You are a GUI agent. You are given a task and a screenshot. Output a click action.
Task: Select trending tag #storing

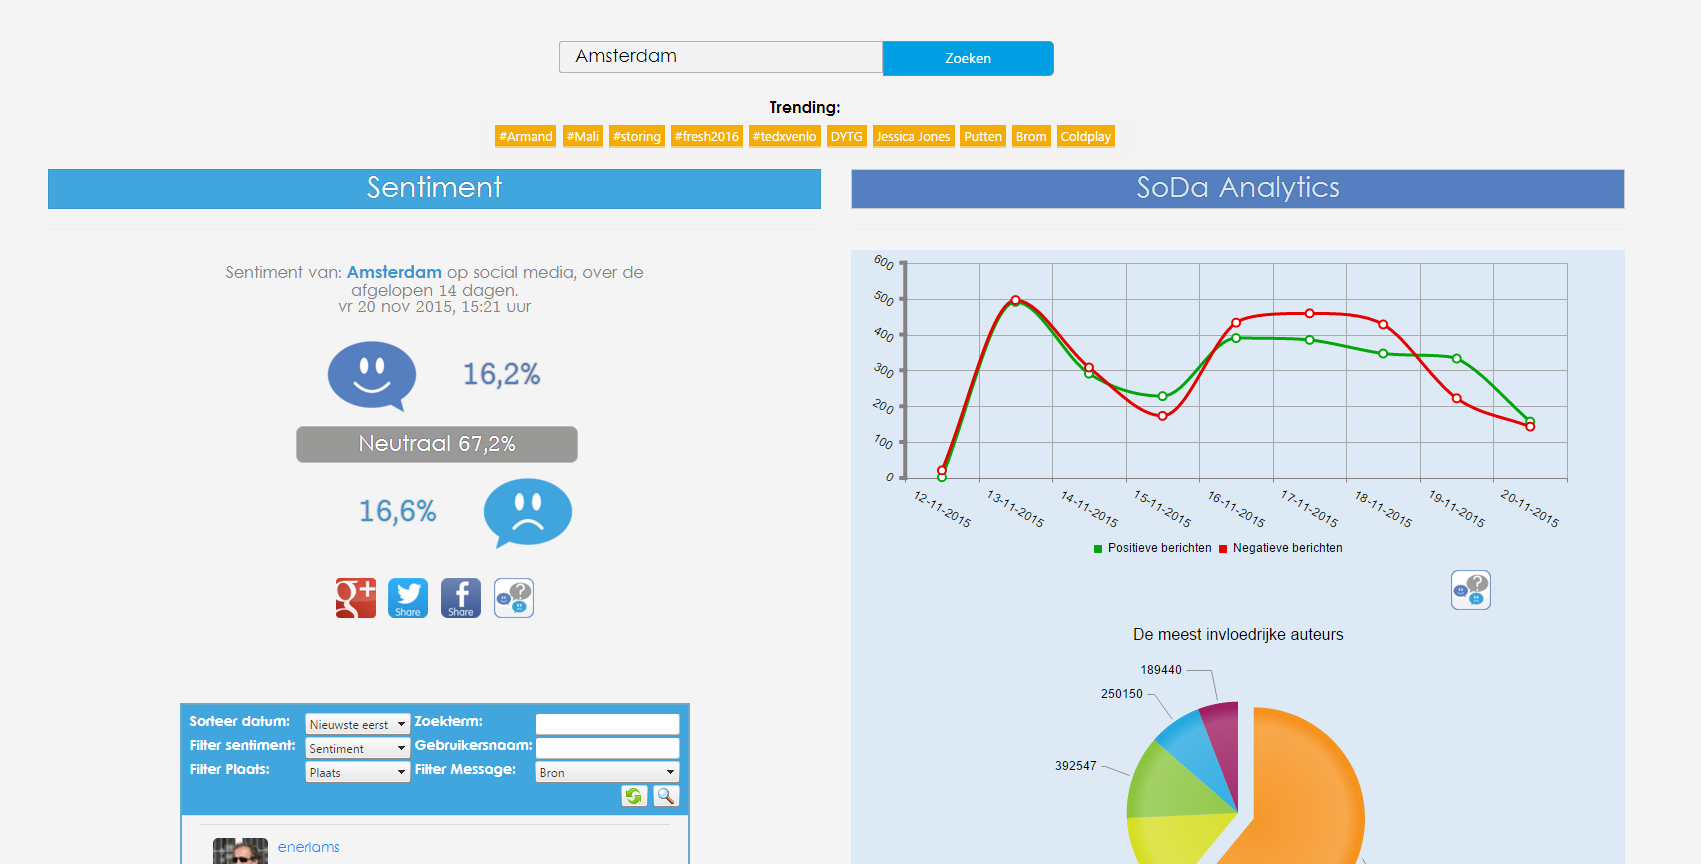coord(637,136)
